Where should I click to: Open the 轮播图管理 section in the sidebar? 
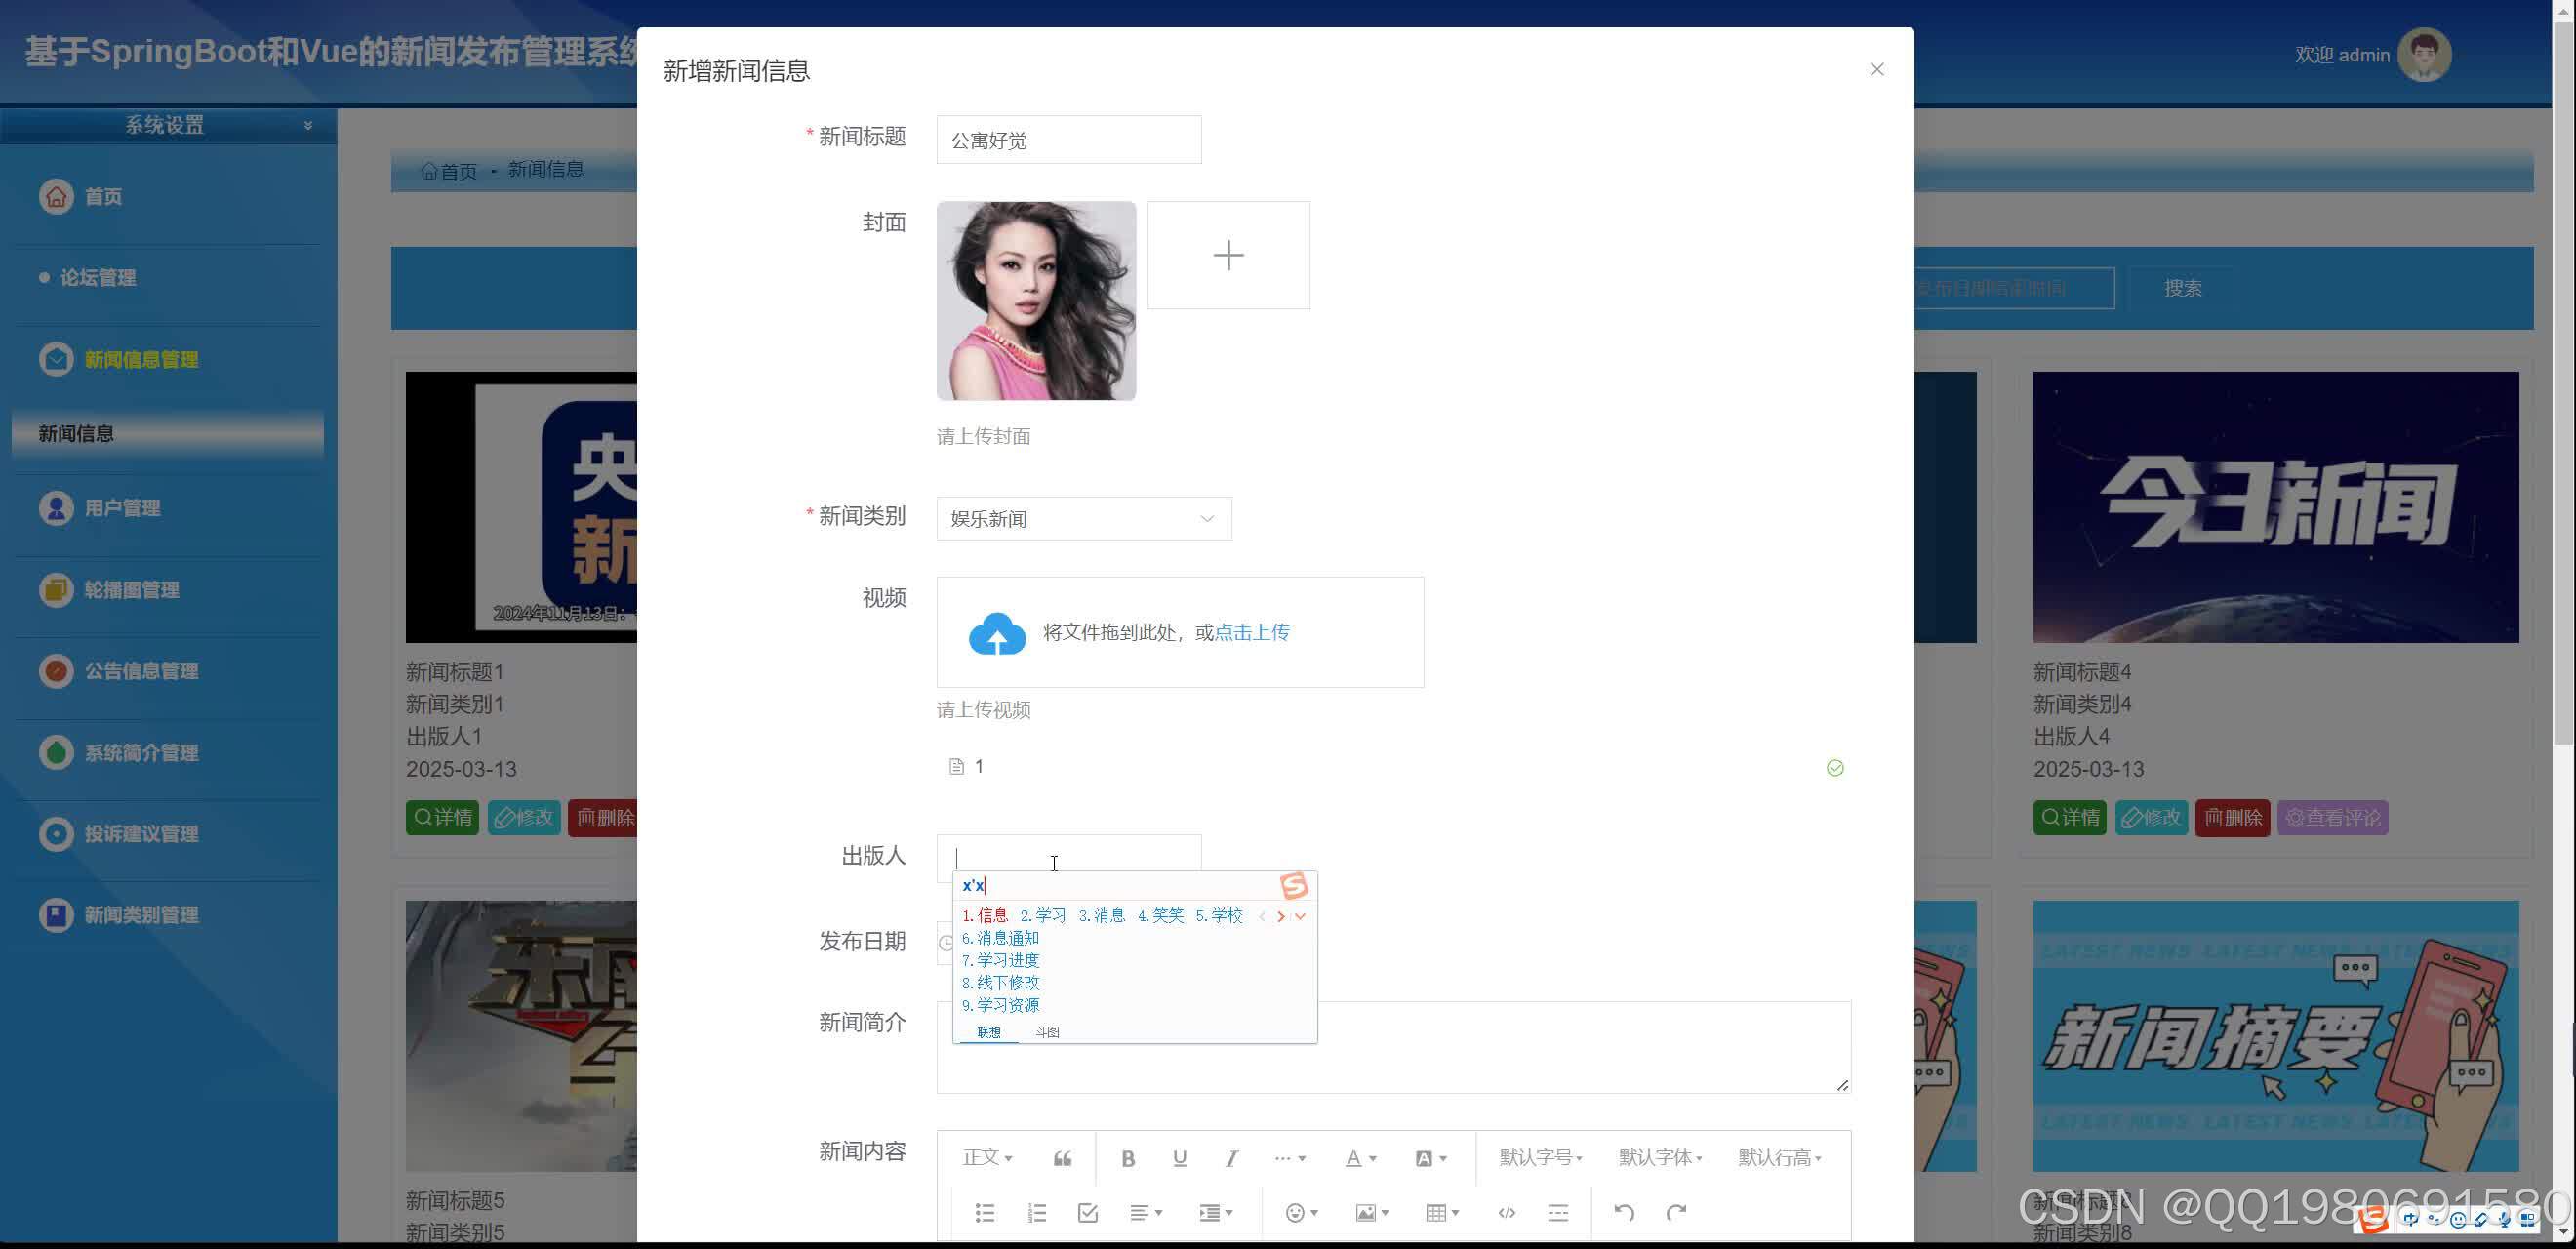tap(132, 590)
